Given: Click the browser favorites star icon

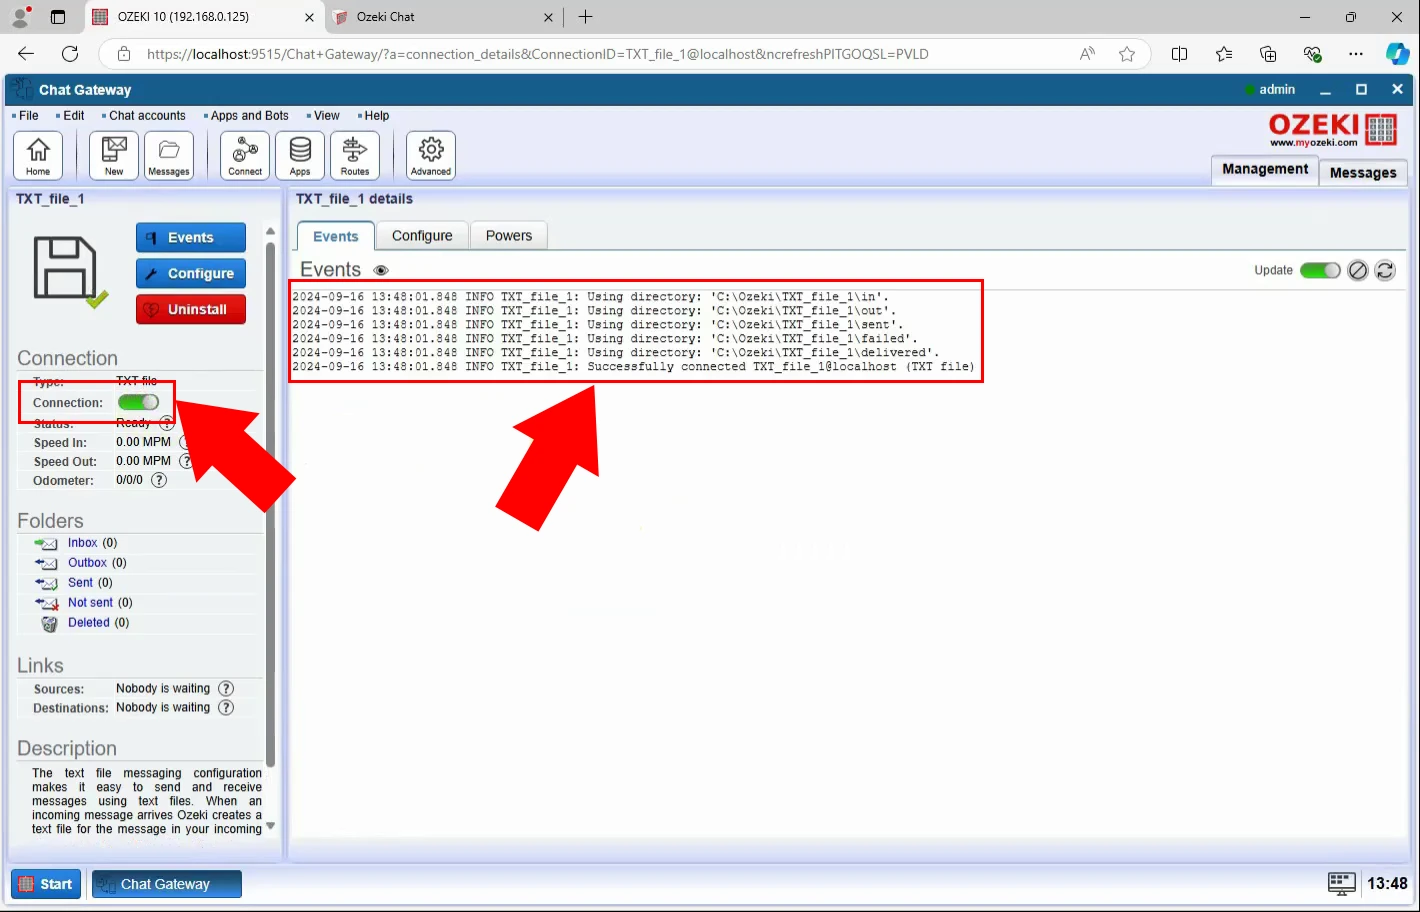Looking at the screenshot, I should [1127, 54].
